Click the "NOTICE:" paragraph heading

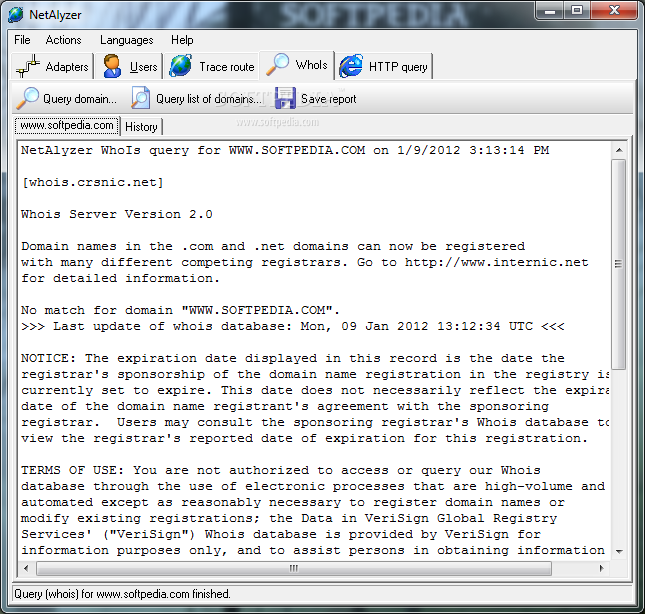point(49,358)
